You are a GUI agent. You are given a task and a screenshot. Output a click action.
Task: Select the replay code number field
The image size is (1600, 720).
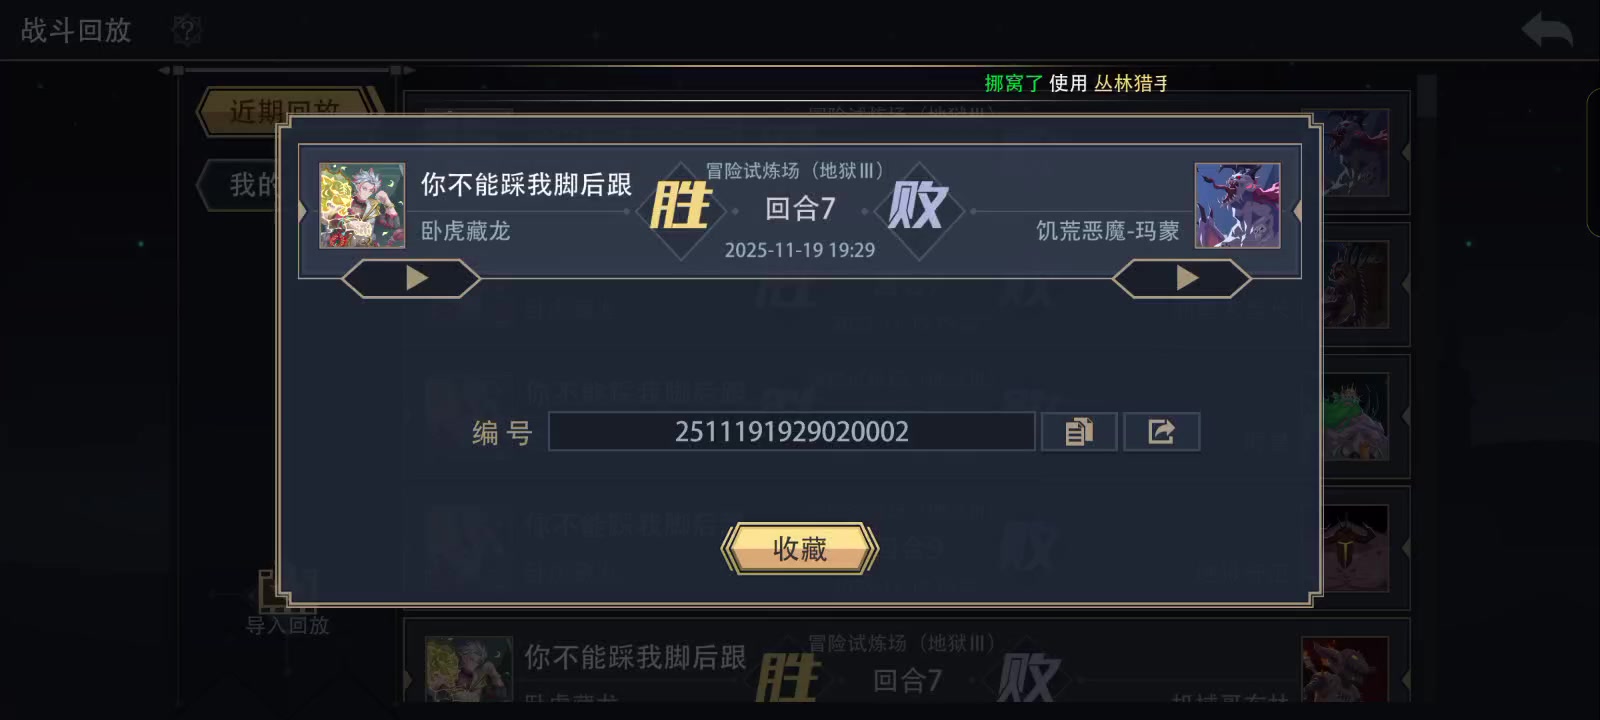[x=791, y=432]
